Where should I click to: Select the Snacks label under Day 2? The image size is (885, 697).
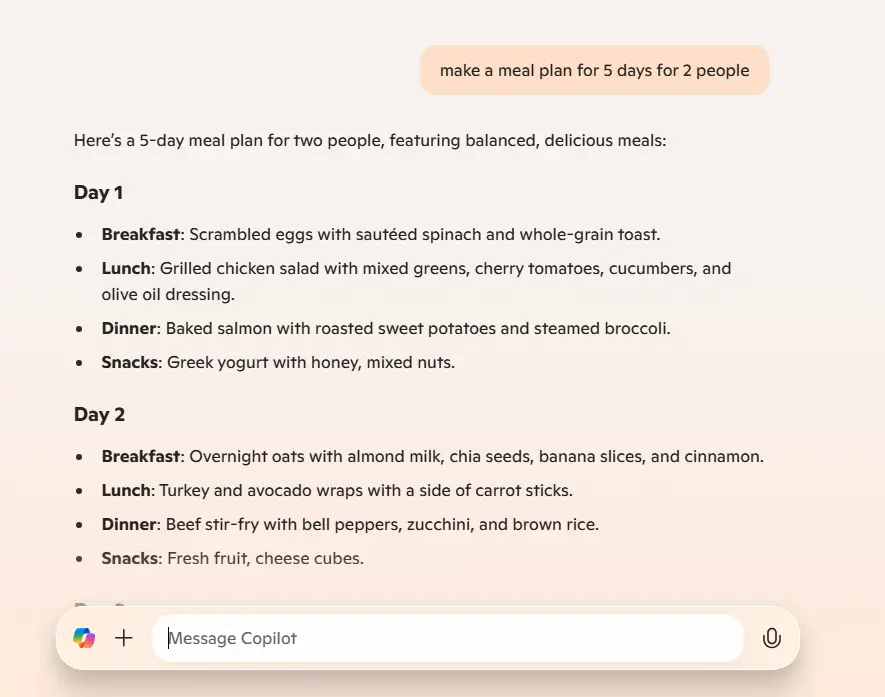coord(130,559)
